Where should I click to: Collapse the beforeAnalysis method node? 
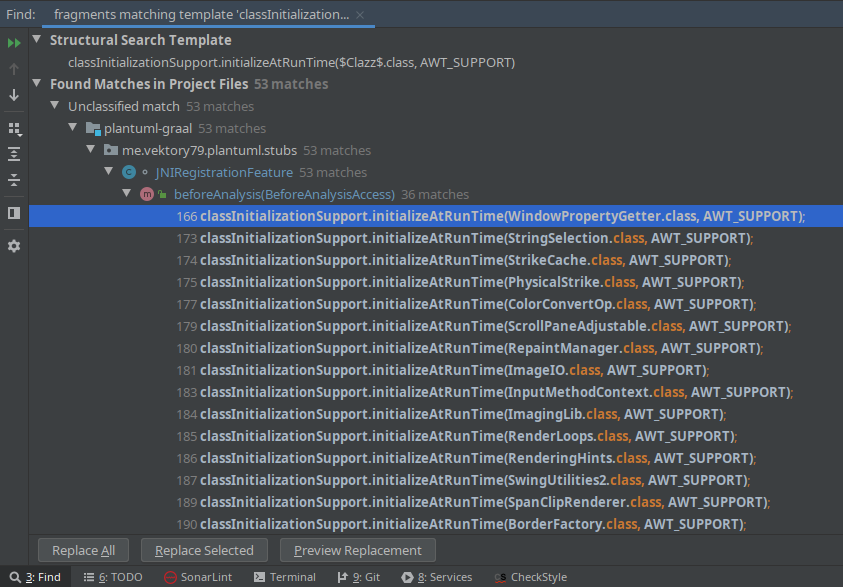point(127,194)
